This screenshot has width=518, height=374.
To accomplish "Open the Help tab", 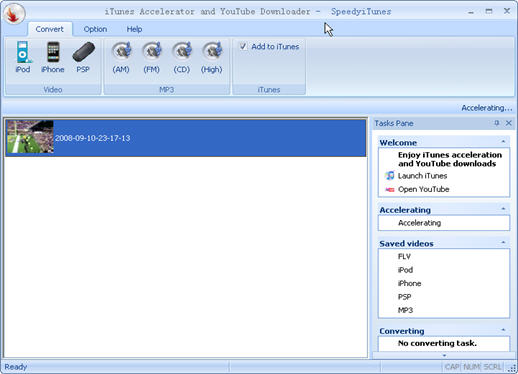I will (x=134, y=29).
